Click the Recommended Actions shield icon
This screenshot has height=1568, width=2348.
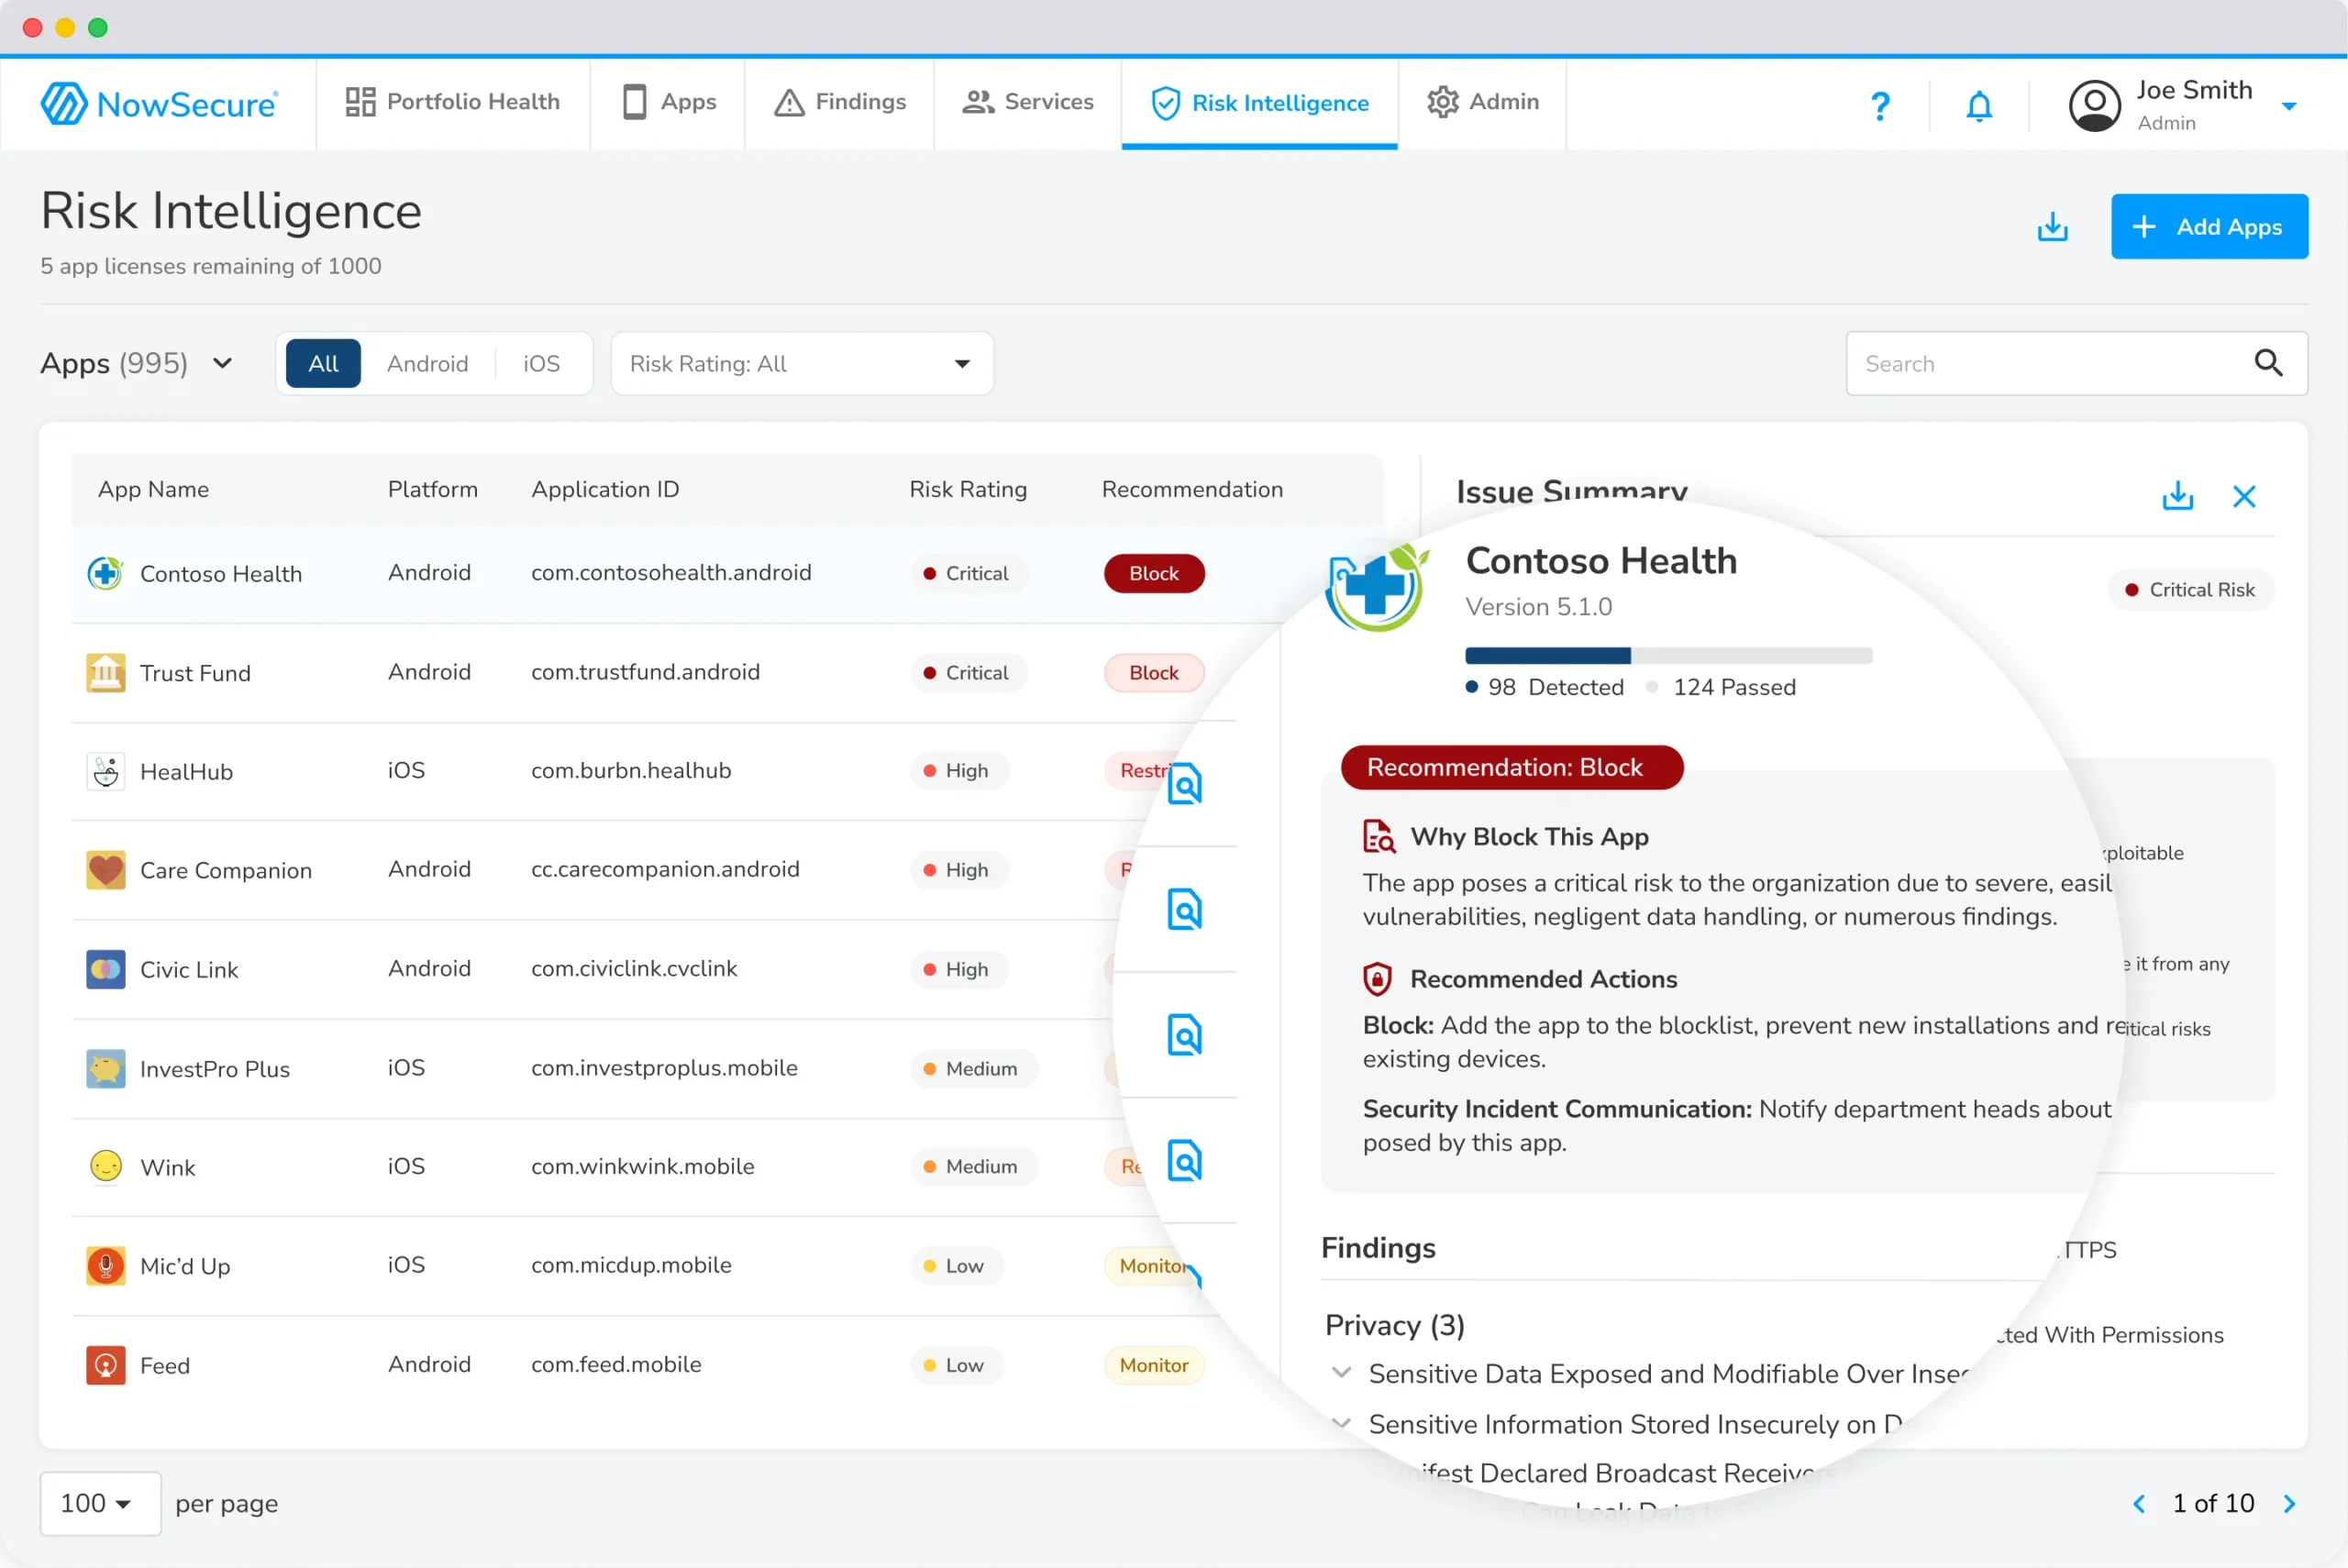[1377, 979]
